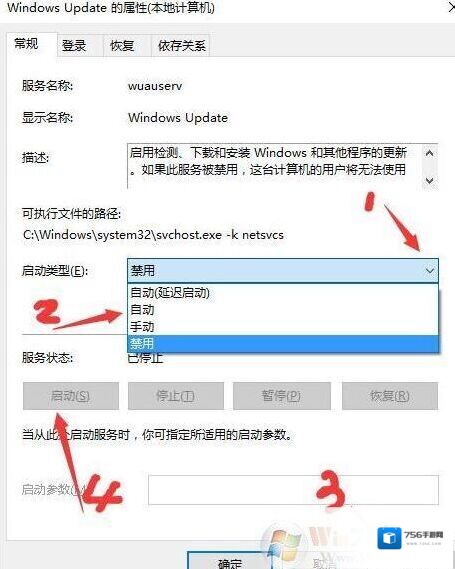Screen dimensions: 455x569
Task: Click description box scroll down arrow
Action: click(430, 180)
